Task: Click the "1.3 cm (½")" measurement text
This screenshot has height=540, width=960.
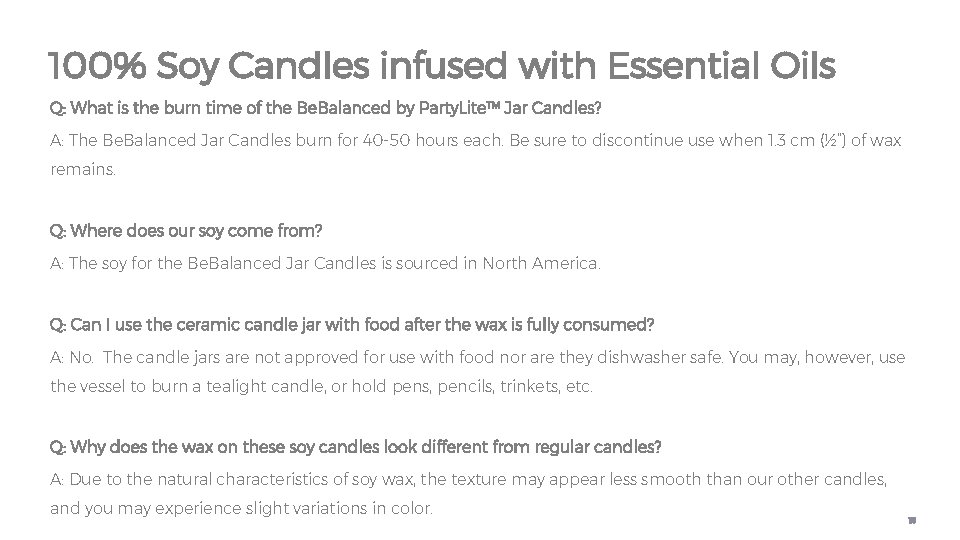Action: 789,141
